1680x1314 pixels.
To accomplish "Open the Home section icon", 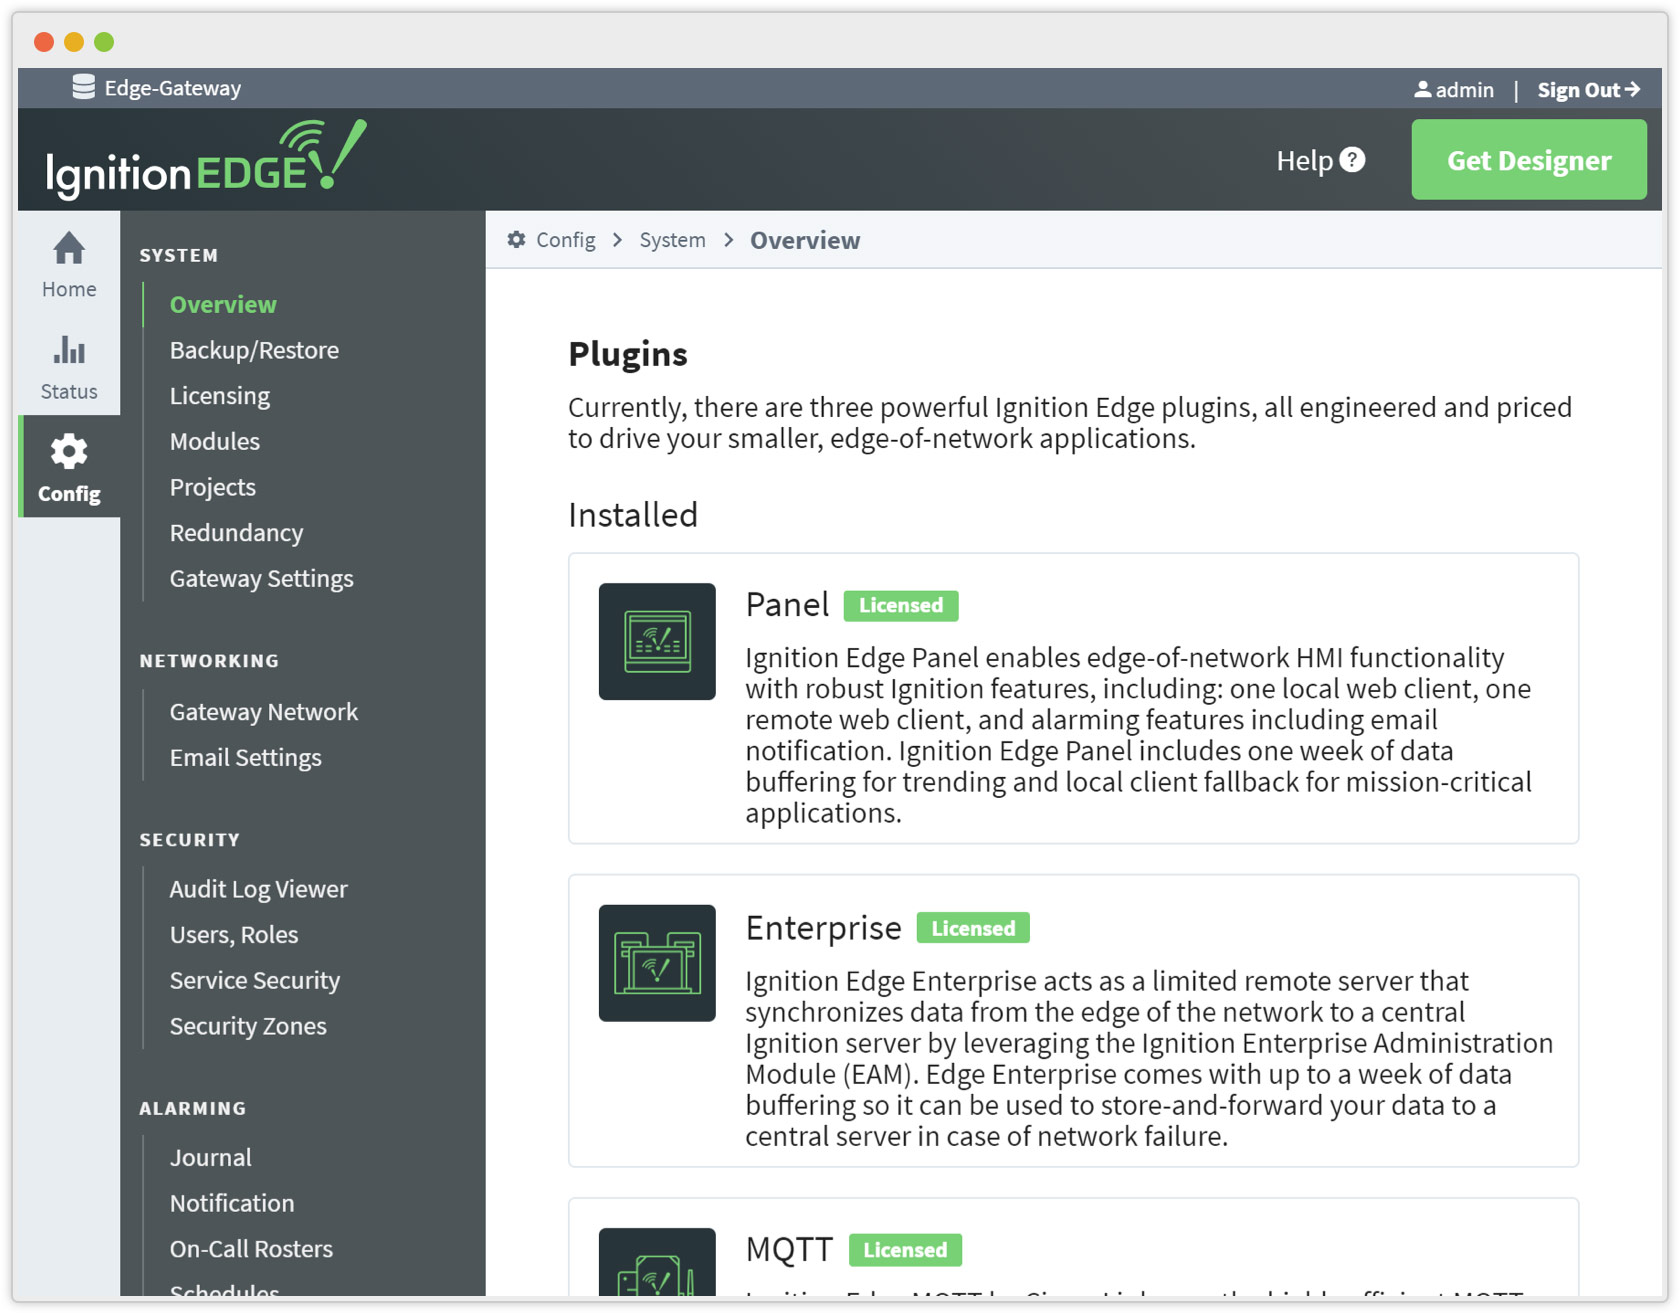I will [x=69, y=248].
